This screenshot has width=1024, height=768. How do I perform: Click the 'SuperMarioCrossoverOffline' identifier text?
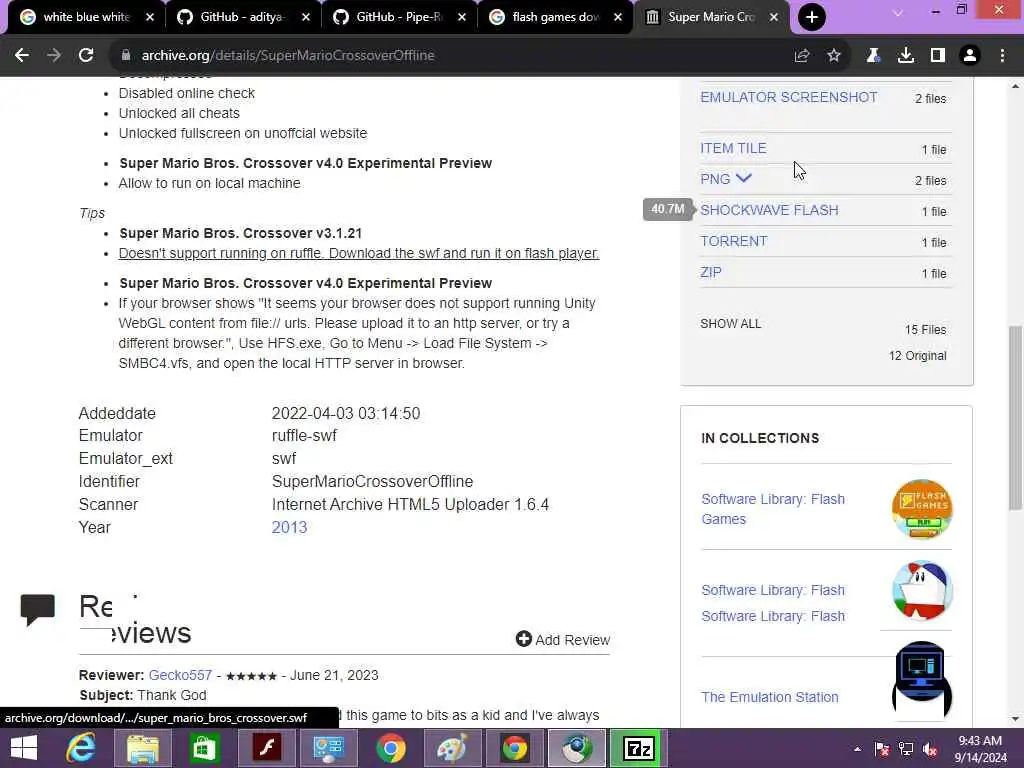372,481
